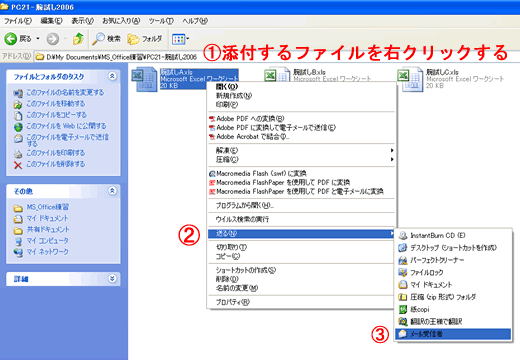The height and width of the screenshot is (360, 520).
Task: Choose プログラムから開く(H) entry
Action: point(301,206)
